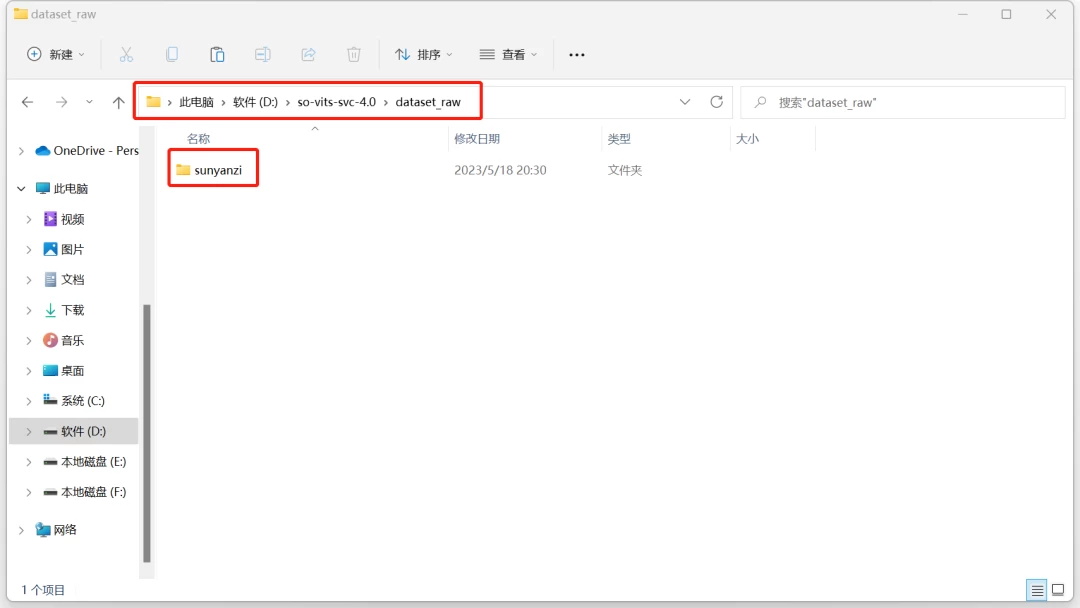Expand the 视频 folder node
Viewport: 1080px width, 608px height.
(x=29, y=220)
